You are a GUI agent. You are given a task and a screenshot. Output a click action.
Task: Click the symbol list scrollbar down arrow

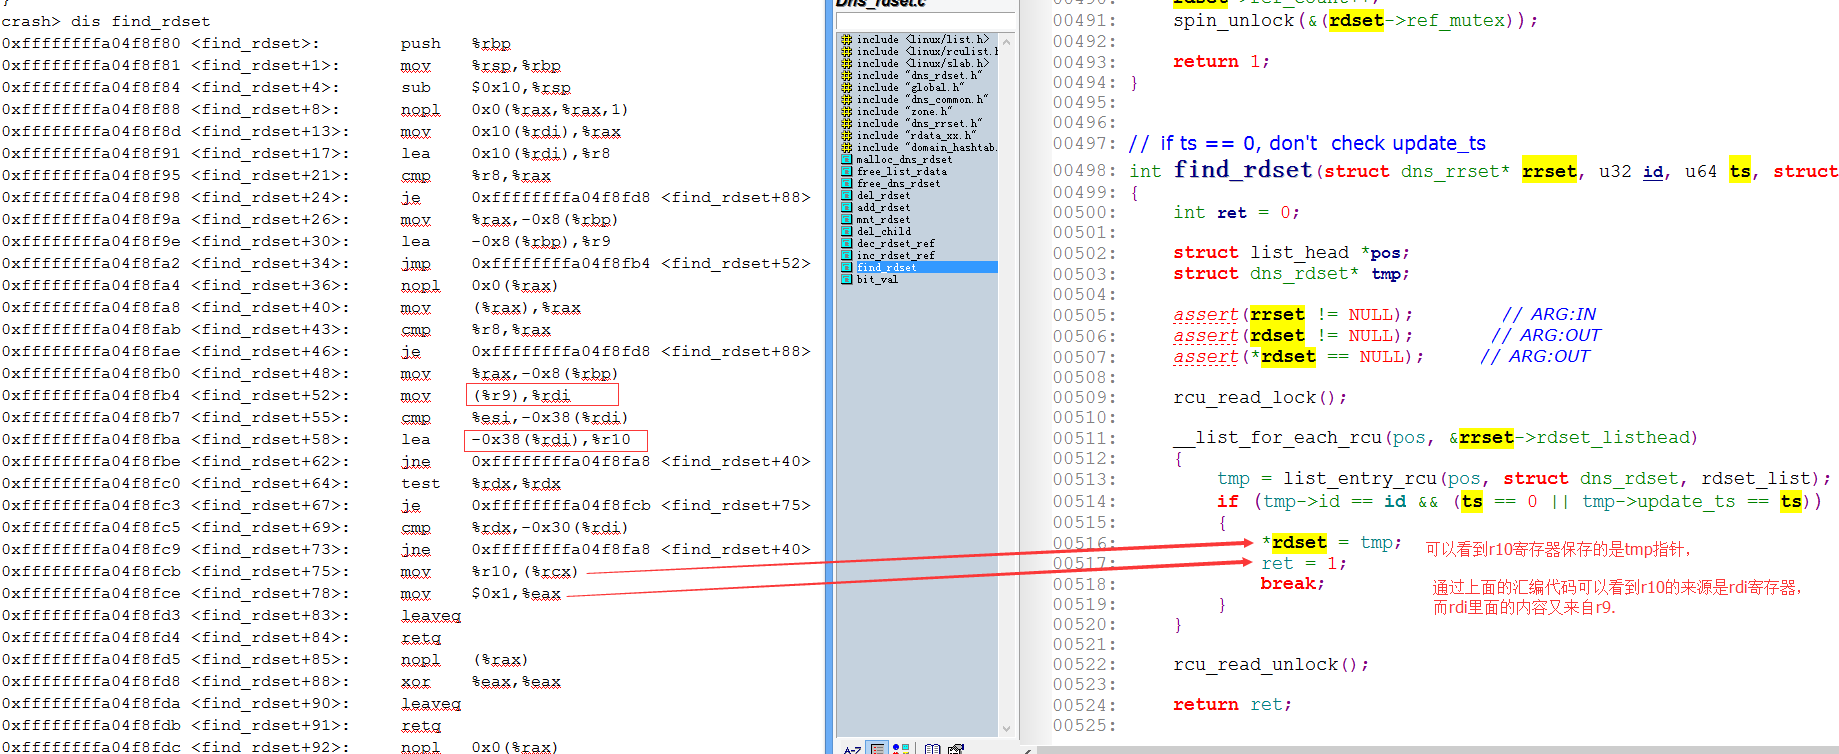(x=1007, y=729)
